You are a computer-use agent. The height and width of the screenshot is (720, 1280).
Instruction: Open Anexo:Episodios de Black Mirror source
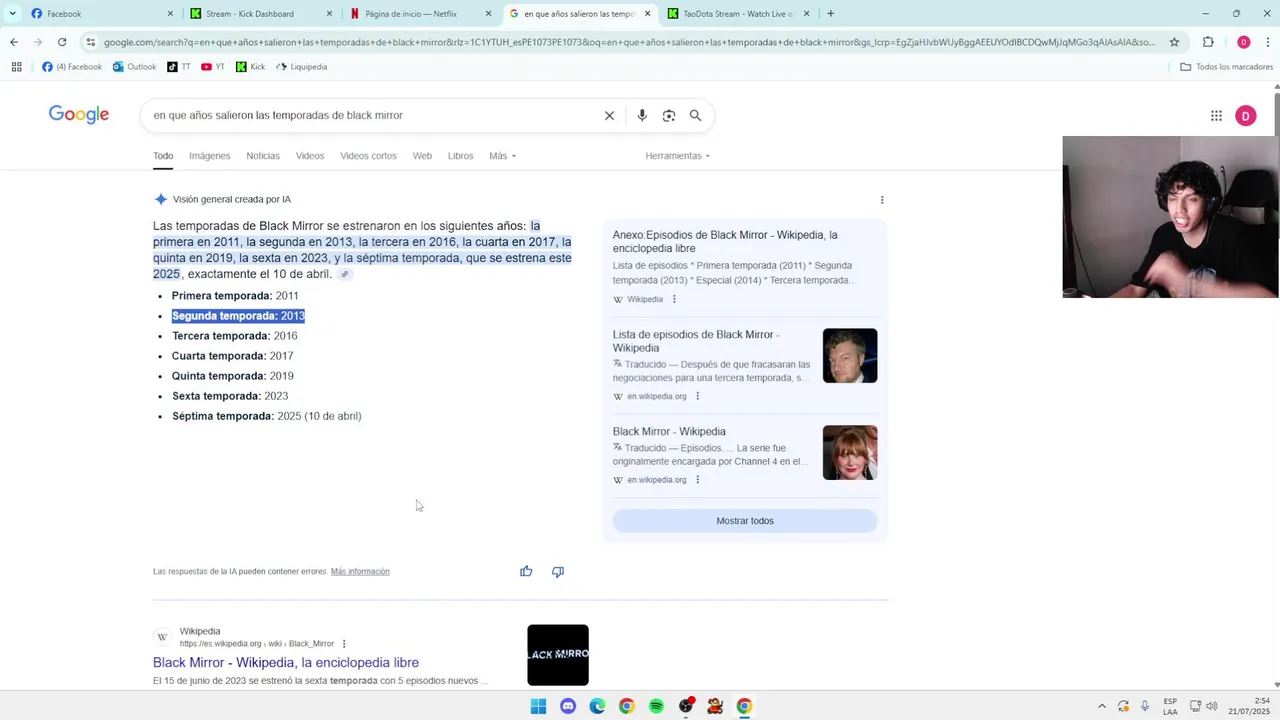[725, 241]
